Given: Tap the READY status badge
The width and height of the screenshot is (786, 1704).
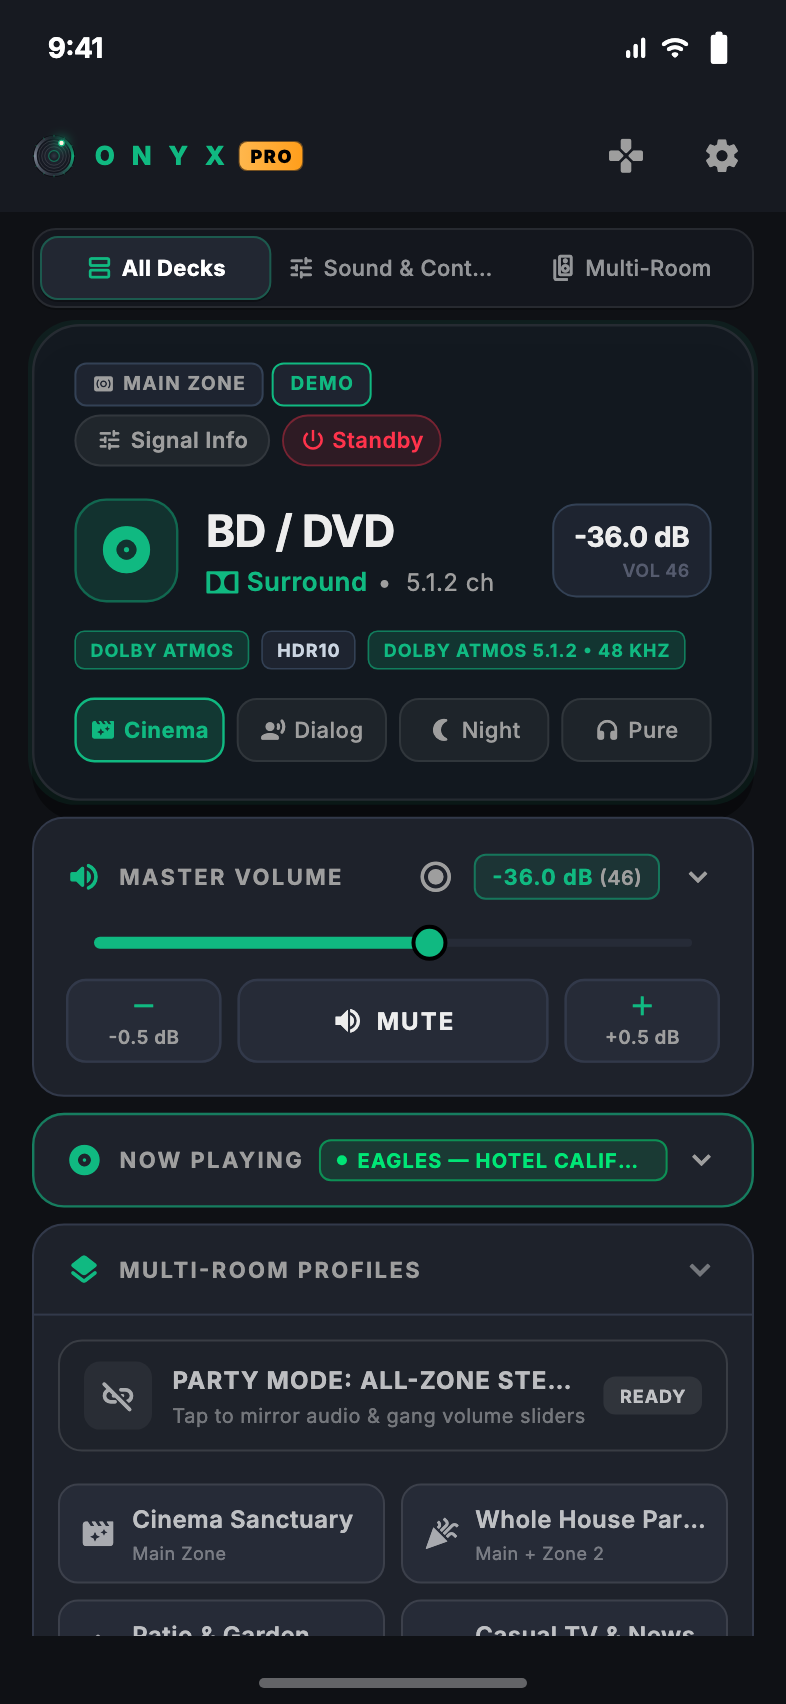Looking at the screenshot, I should click(x=652, y=1396).
